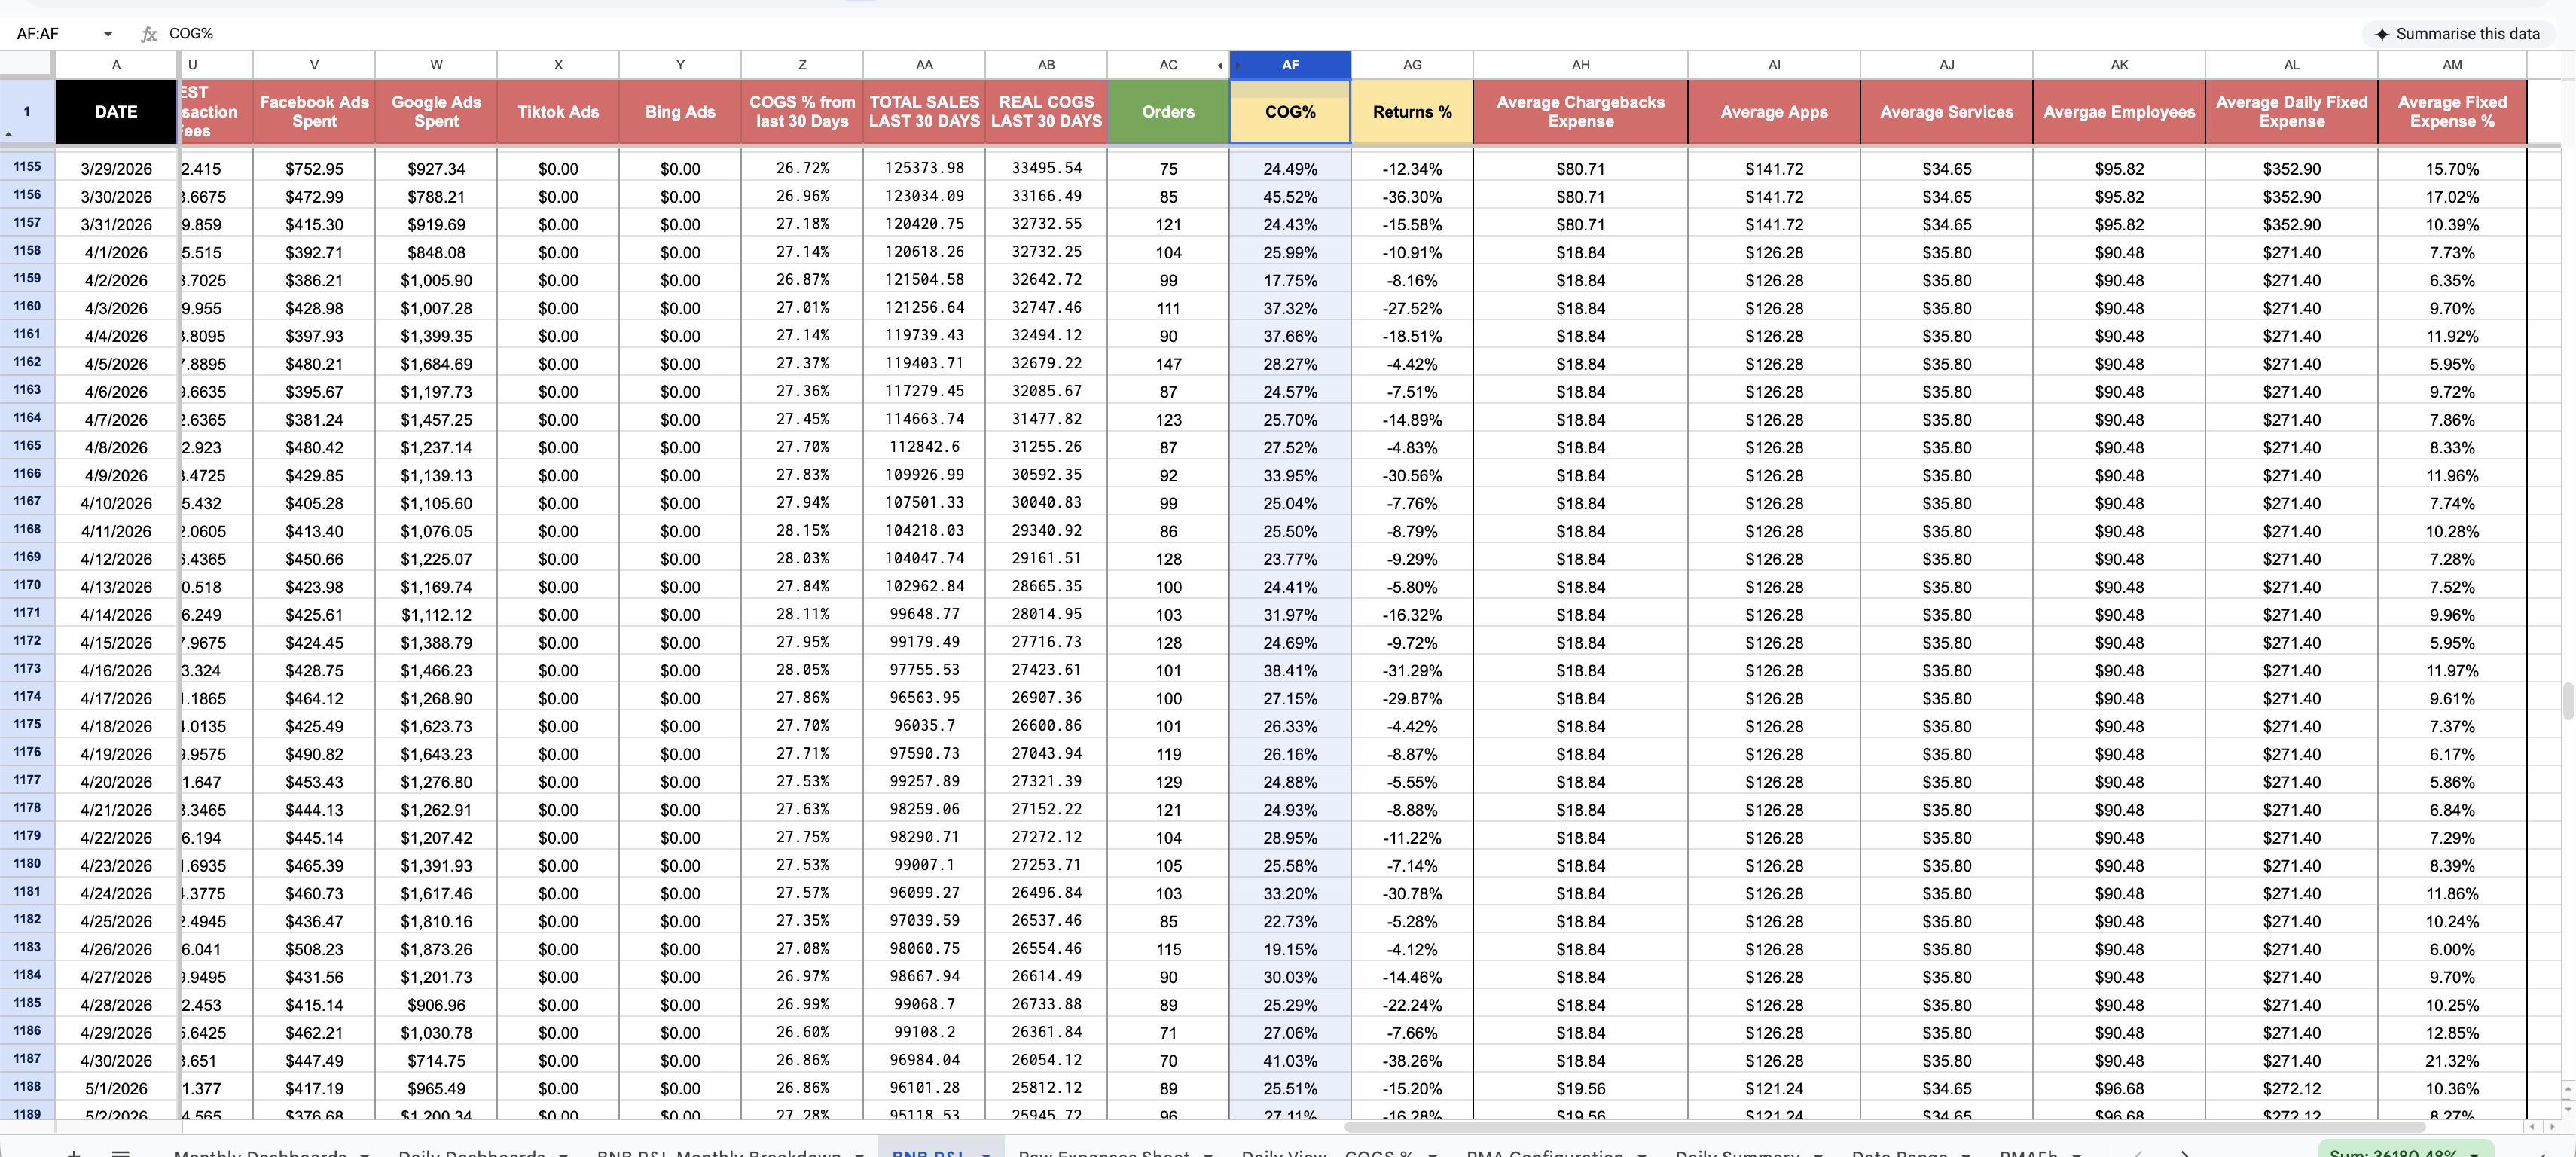The width and height of the screenshot is (2576, 1157).
Task: Click the Average Daily Fixed Expense header
Action: [x=2291, y=112]
